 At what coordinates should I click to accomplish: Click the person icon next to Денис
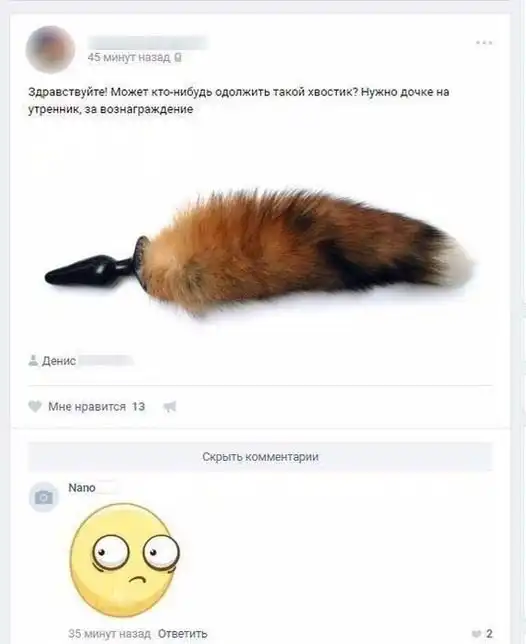33,361
